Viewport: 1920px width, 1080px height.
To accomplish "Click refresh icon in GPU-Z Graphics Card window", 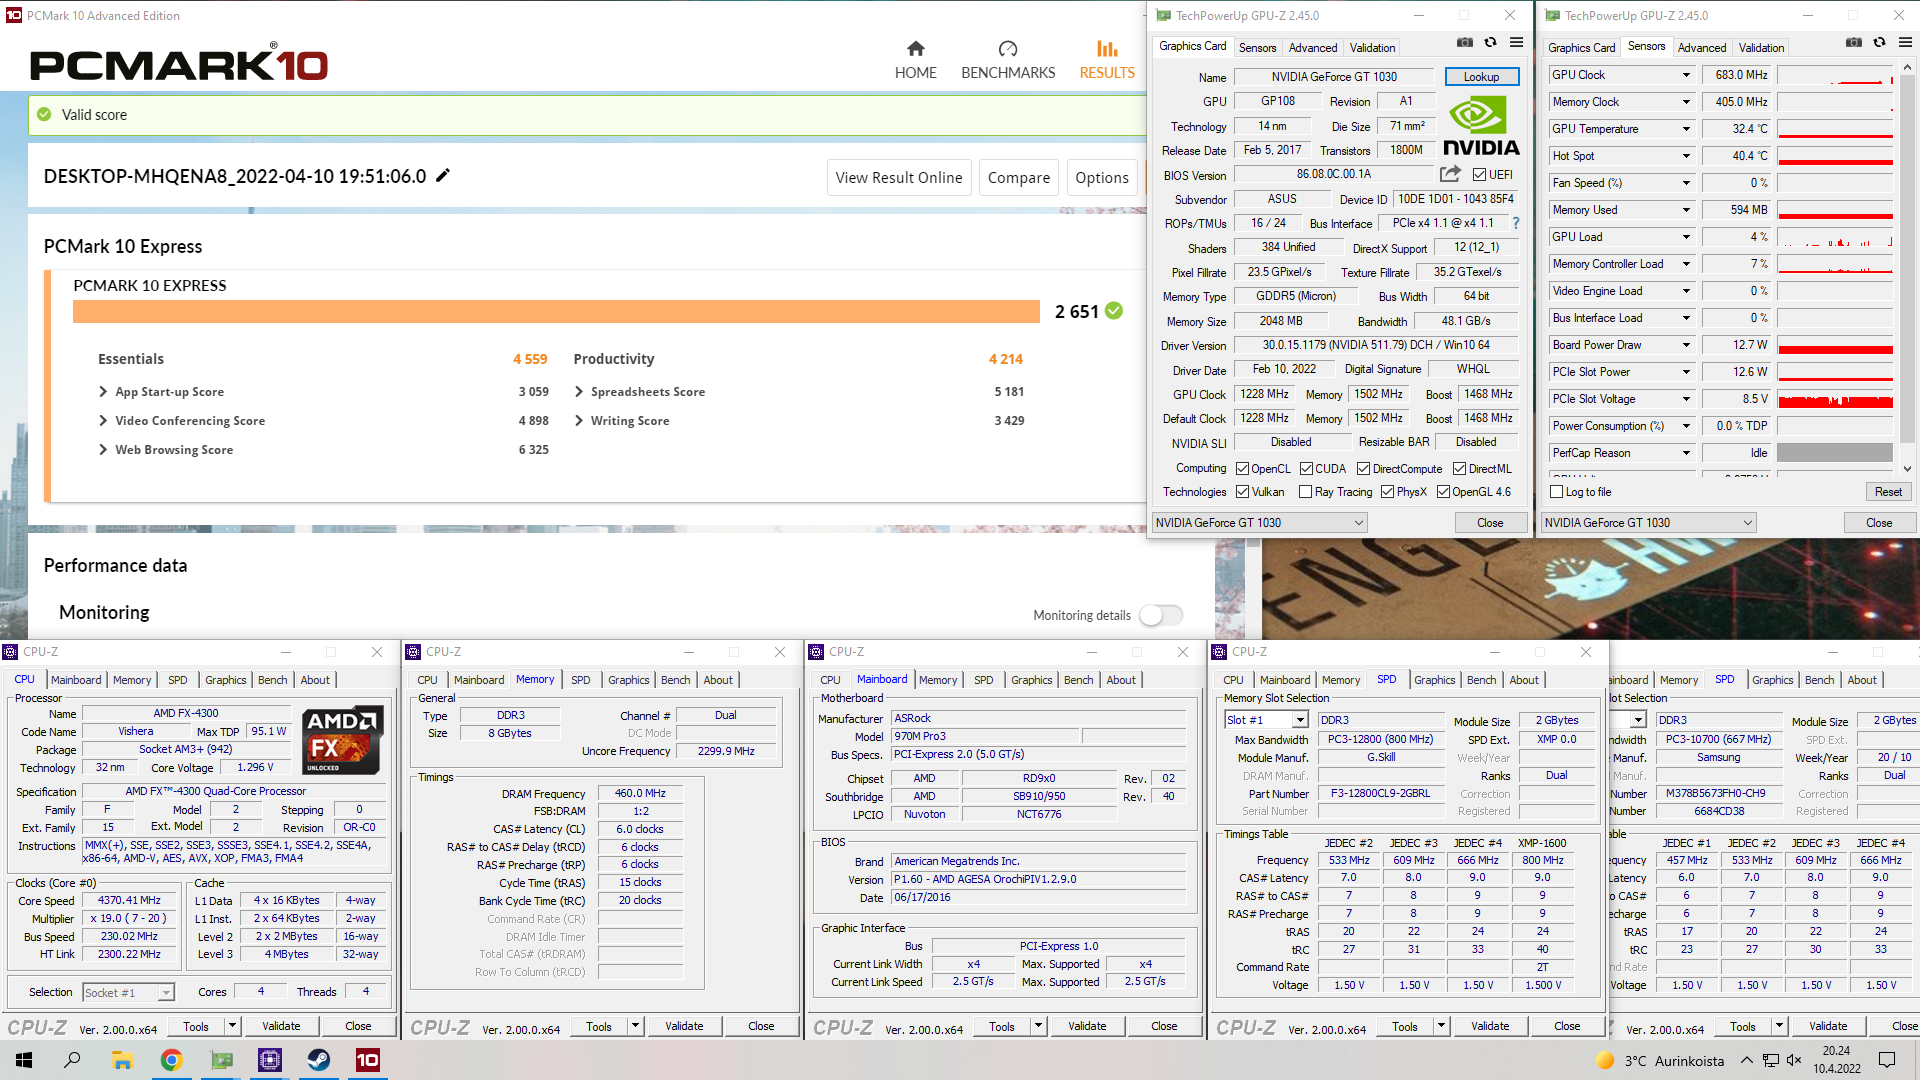I will pos(1490,43).
